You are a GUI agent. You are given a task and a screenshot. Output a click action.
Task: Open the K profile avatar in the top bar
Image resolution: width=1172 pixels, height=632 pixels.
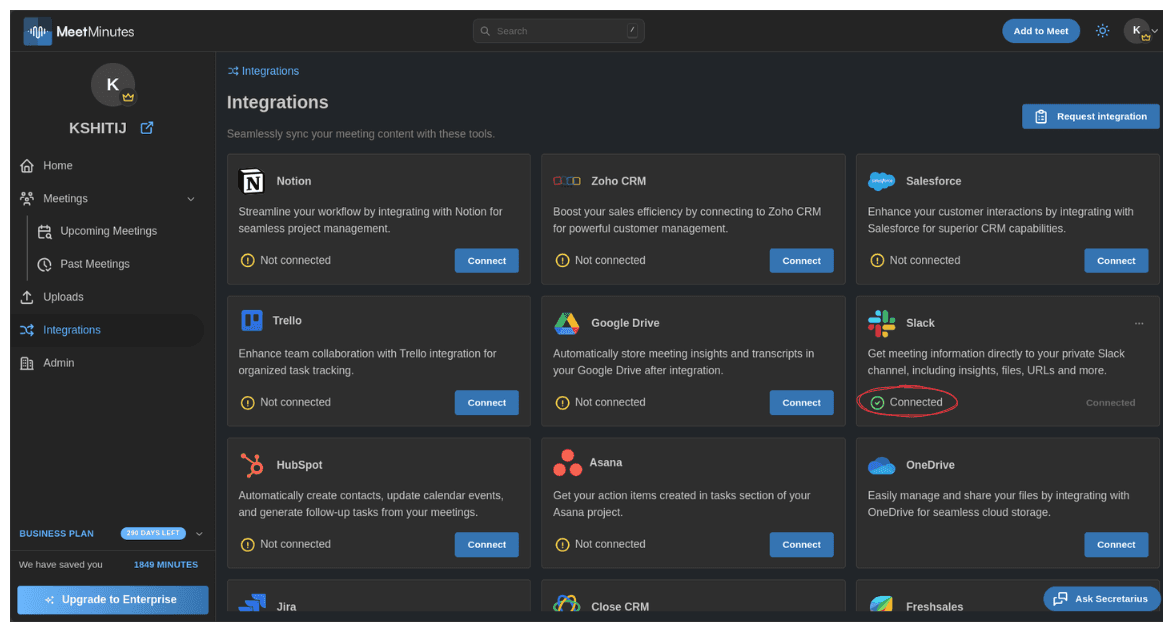(1137, 31)
